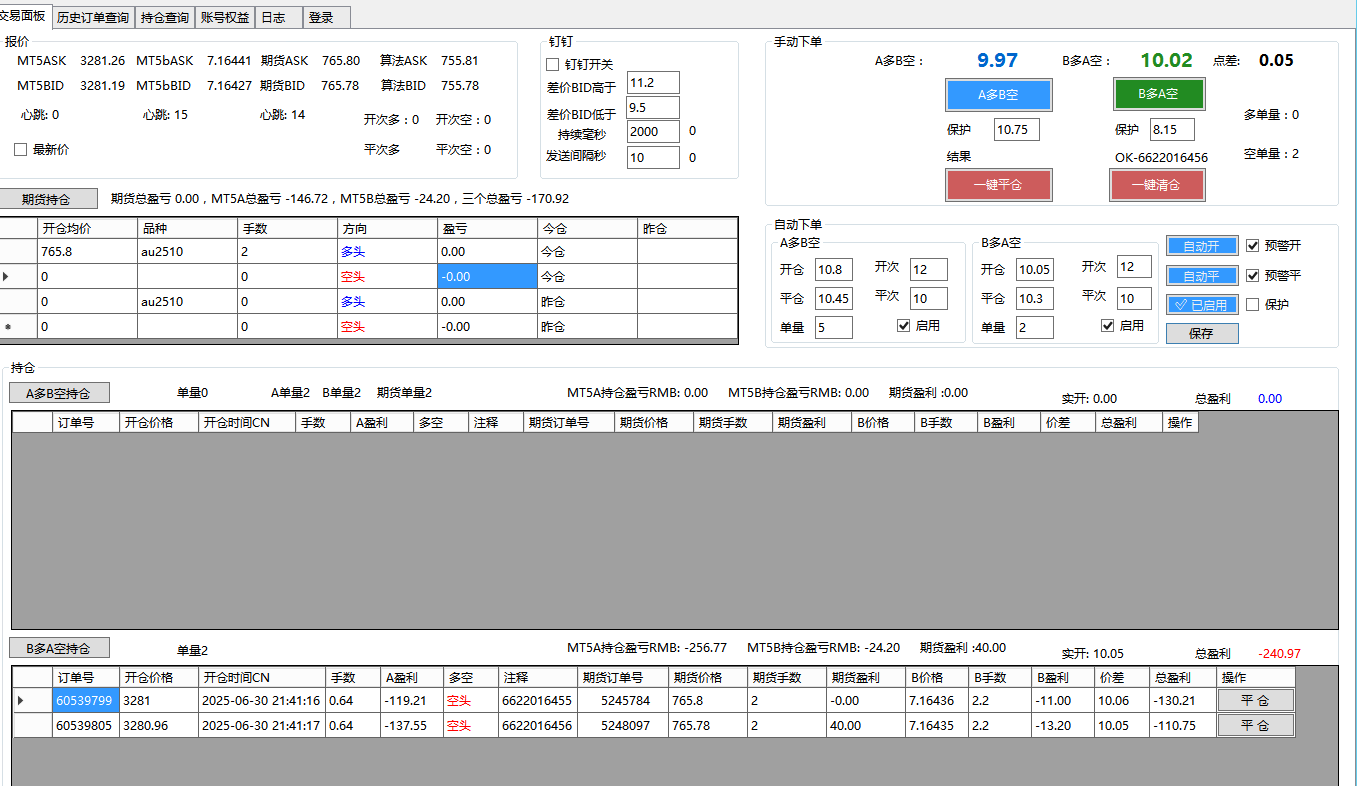Screen dimensions: 1357x786
Task: Open the 账号权益 tab
Action: [225, 17]
